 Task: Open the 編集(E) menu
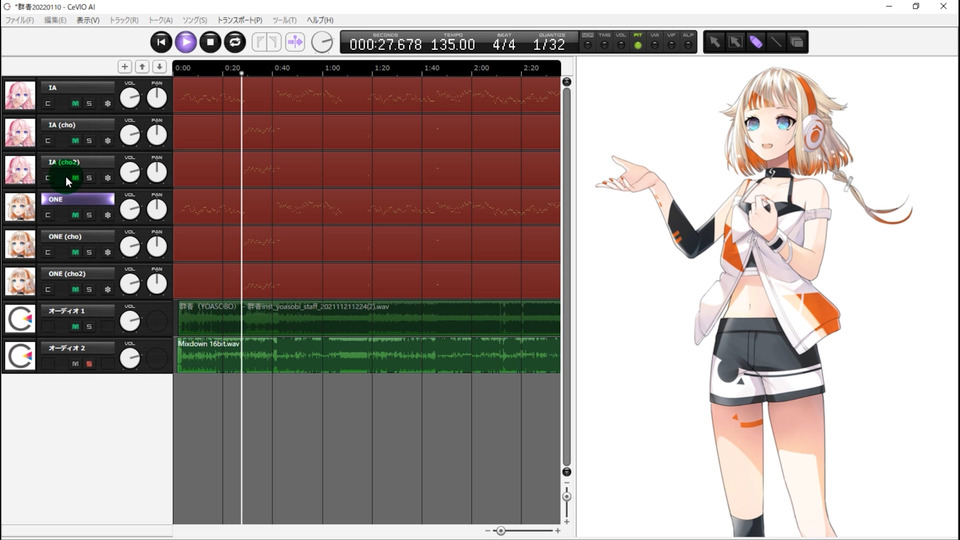tap(55, 20)
